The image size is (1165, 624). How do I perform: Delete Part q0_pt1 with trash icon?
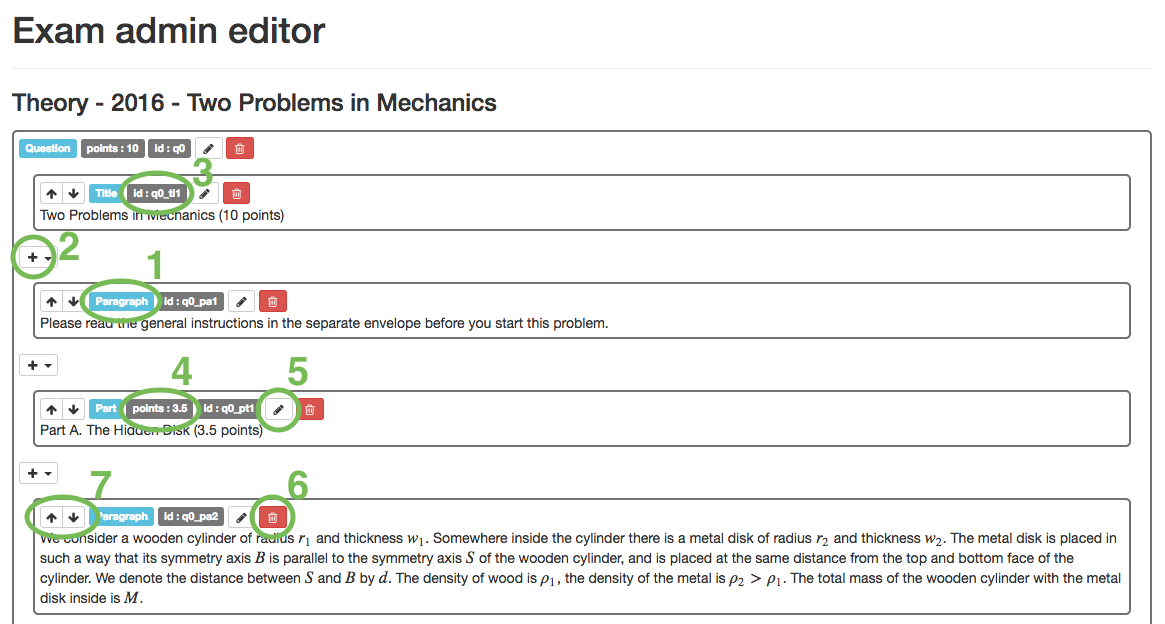coord(310,409)
